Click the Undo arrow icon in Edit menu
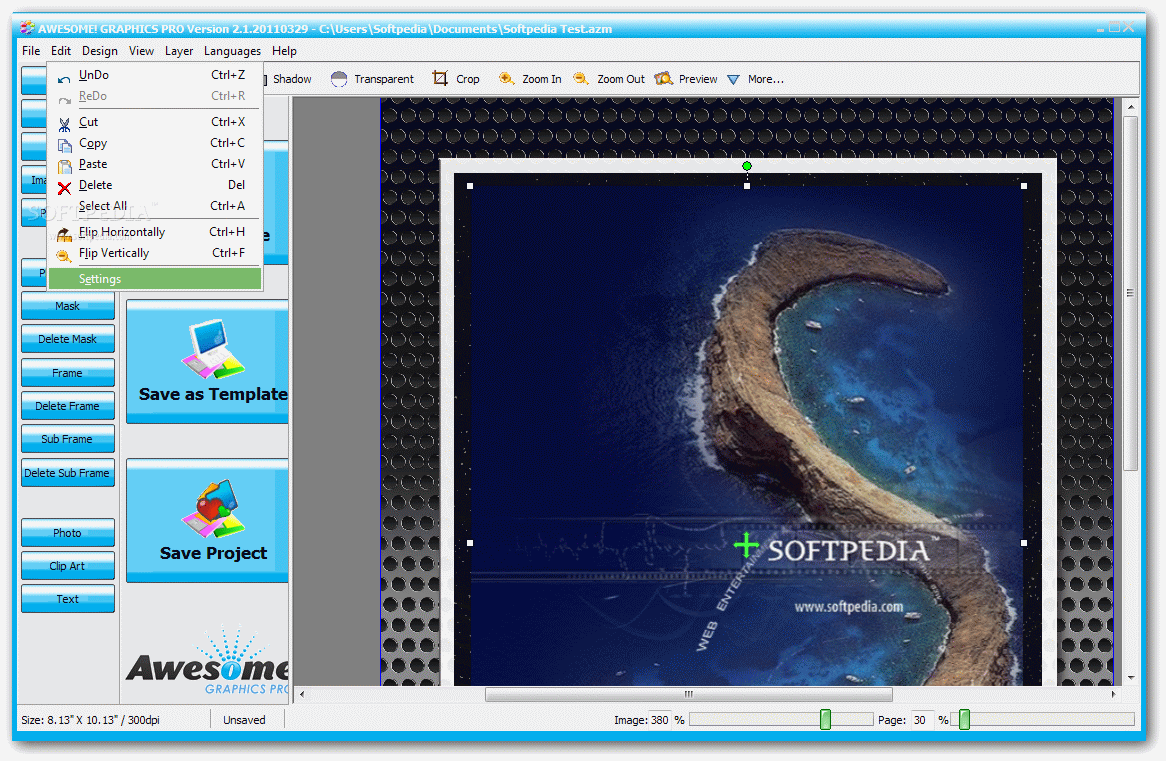Image resolution: width=1166 pixels, height=761 pixels. click(65, 78)
